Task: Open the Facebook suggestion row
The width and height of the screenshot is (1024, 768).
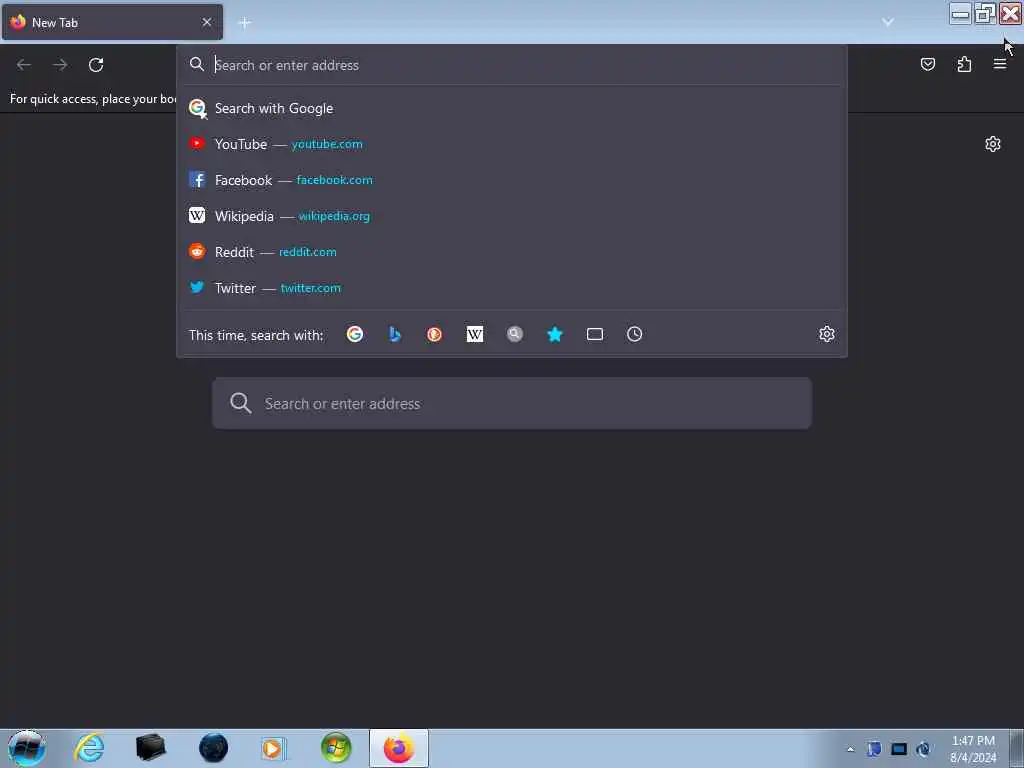Action: pos(512,180)
